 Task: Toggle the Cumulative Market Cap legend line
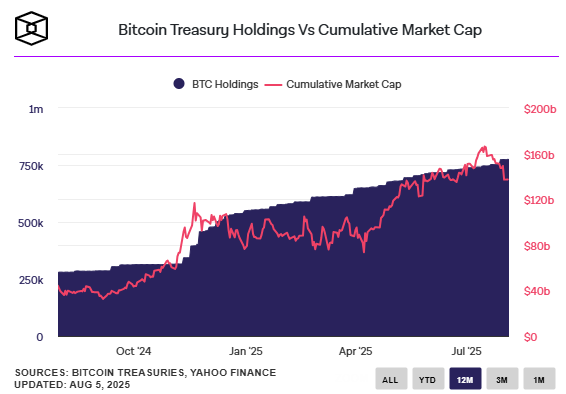point(273,85)
